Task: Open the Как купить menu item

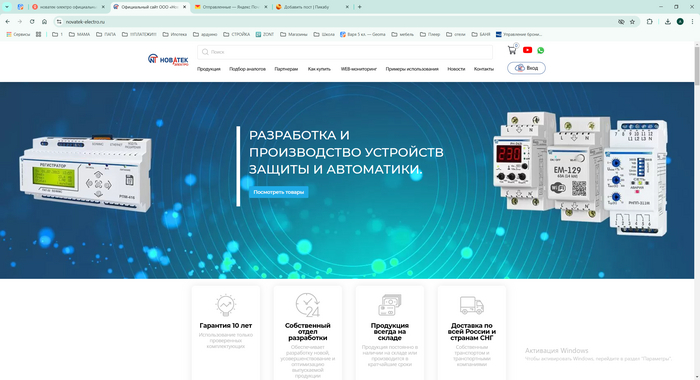Action: [319, 69]
